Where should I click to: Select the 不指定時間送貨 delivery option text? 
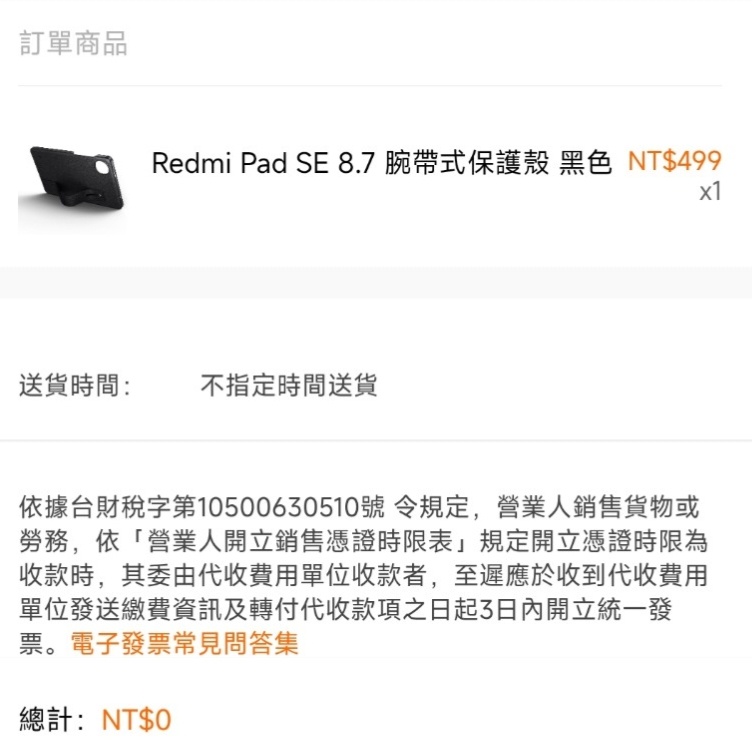[x=289, y=386]
